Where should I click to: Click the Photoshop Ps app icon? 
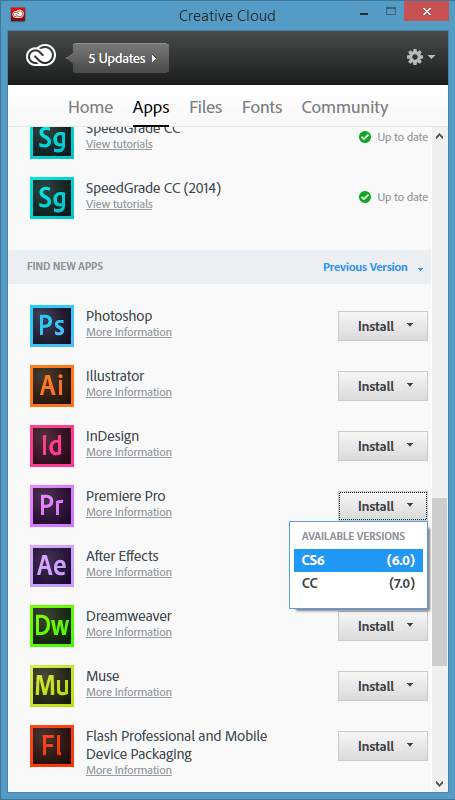click(x=52, y=326)
